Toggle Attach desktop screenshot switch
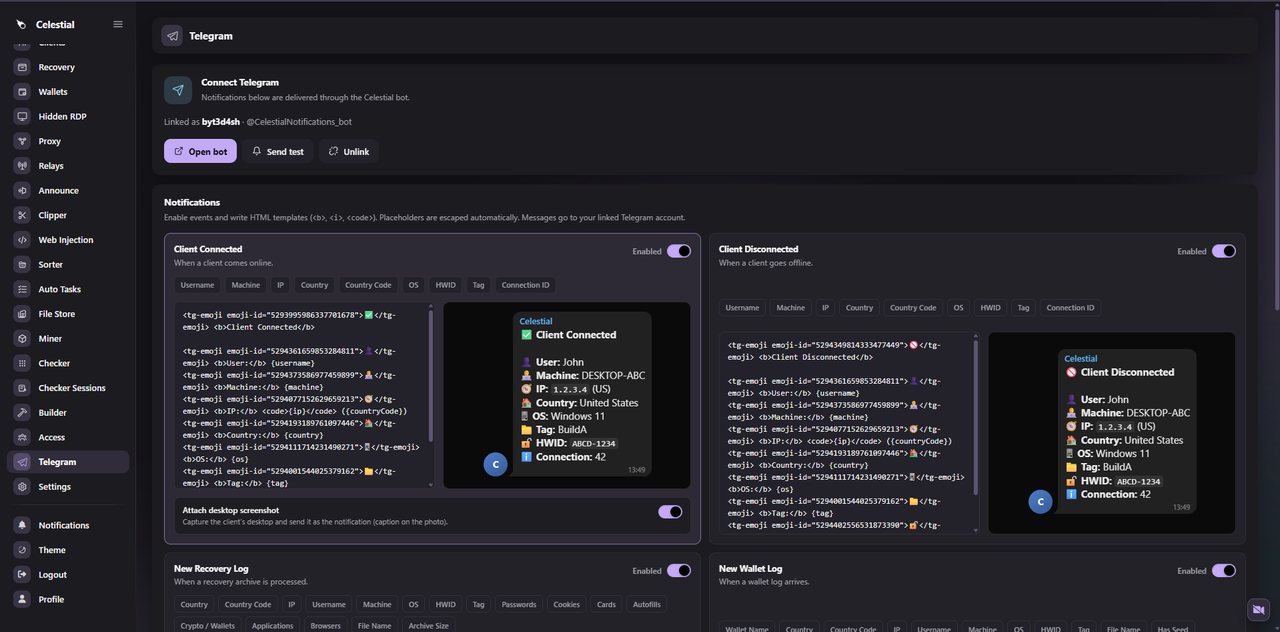The width and height of the screenshot is (1280, 632). tap(670, 512)
